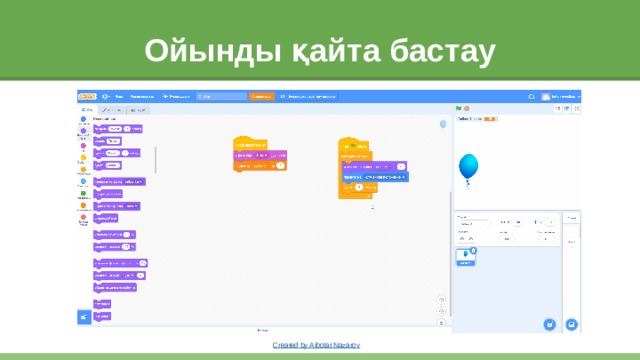
Task: Select the dark-orange Variables category circle
Action: coord(83,205)
